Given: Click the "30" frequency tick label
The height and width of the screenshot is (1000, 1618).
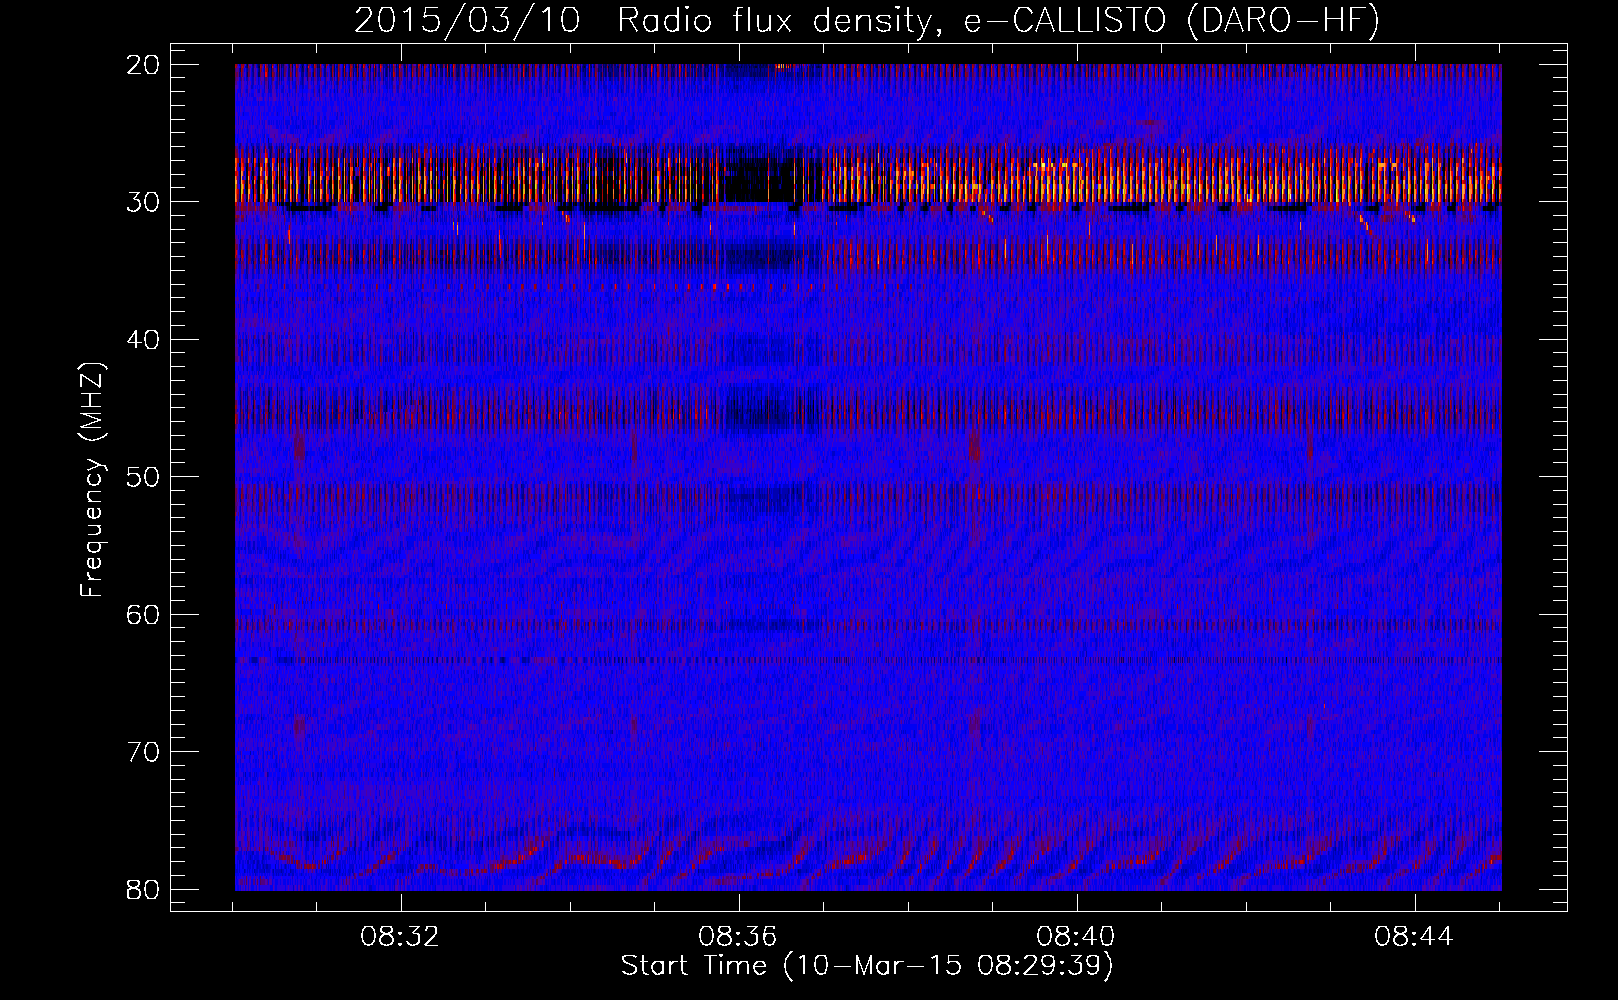Looking at the screenshot, I should pyautogui.click(x=144, y=202).
